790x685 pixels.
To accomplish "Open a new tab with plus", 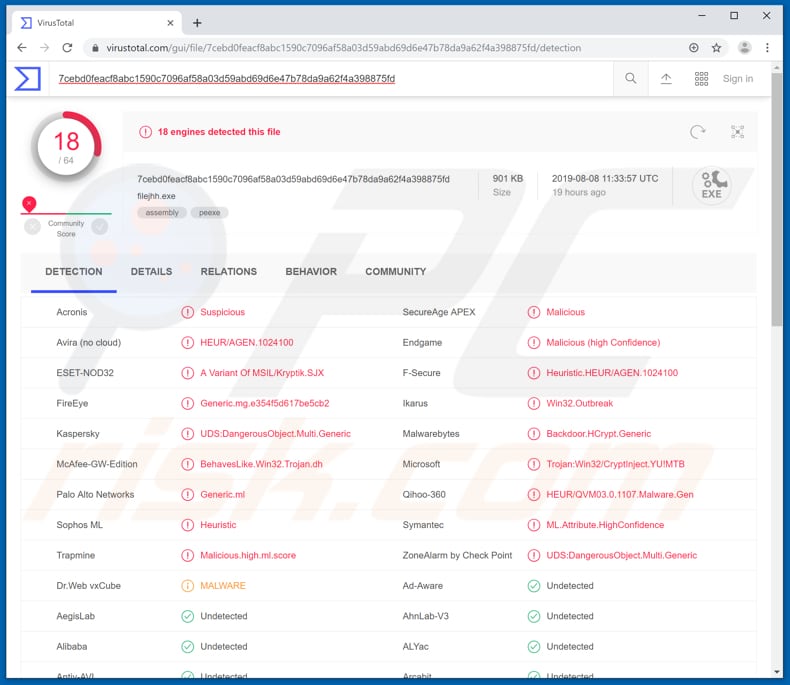I will (198, 23).
